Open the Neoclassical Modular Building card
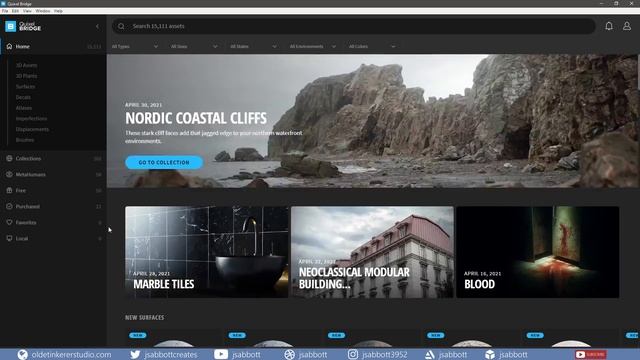 [372, 252]
